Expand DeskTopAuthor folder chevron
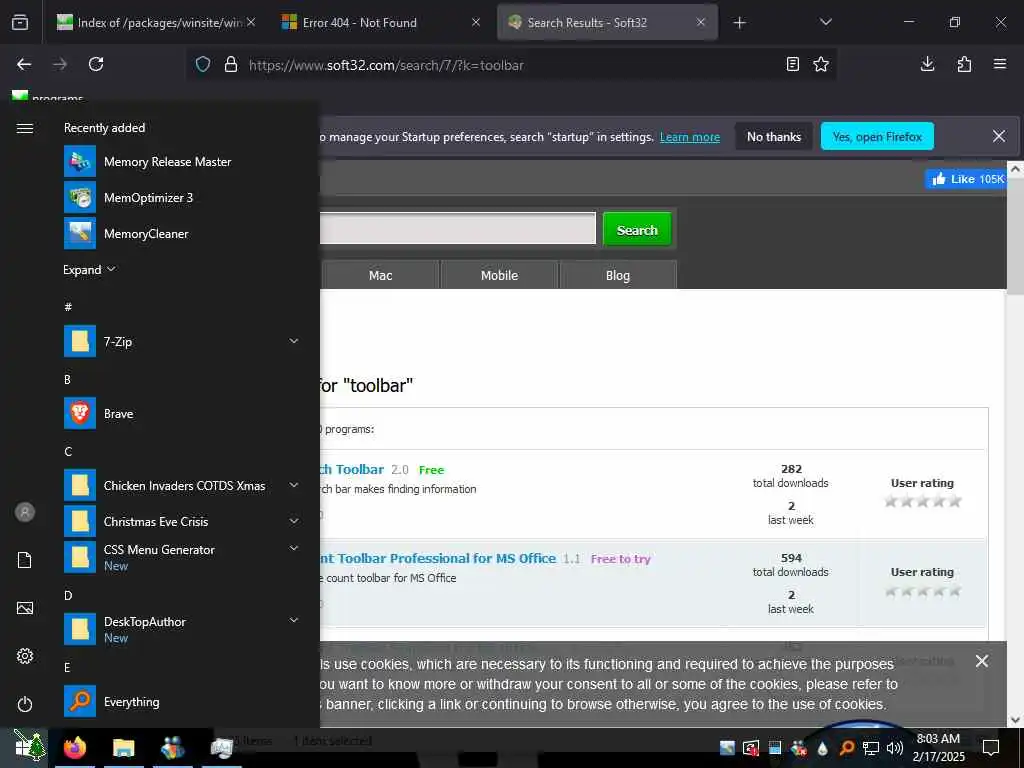Viewport: 1024px width, 768px height. point(294,620)
